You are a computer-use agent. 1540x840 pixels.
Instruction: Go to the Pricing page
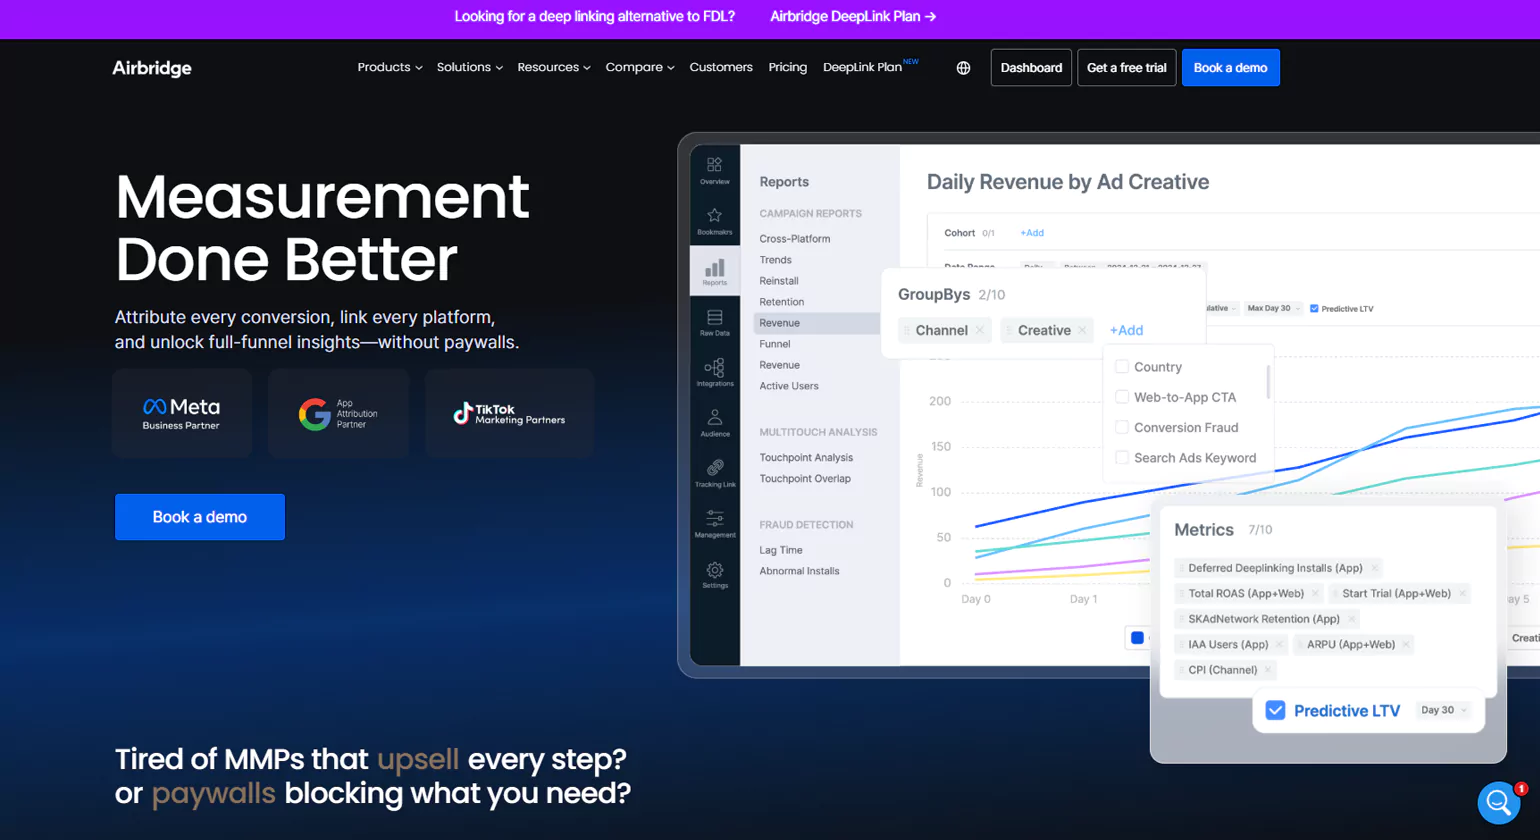coord(787,68)
